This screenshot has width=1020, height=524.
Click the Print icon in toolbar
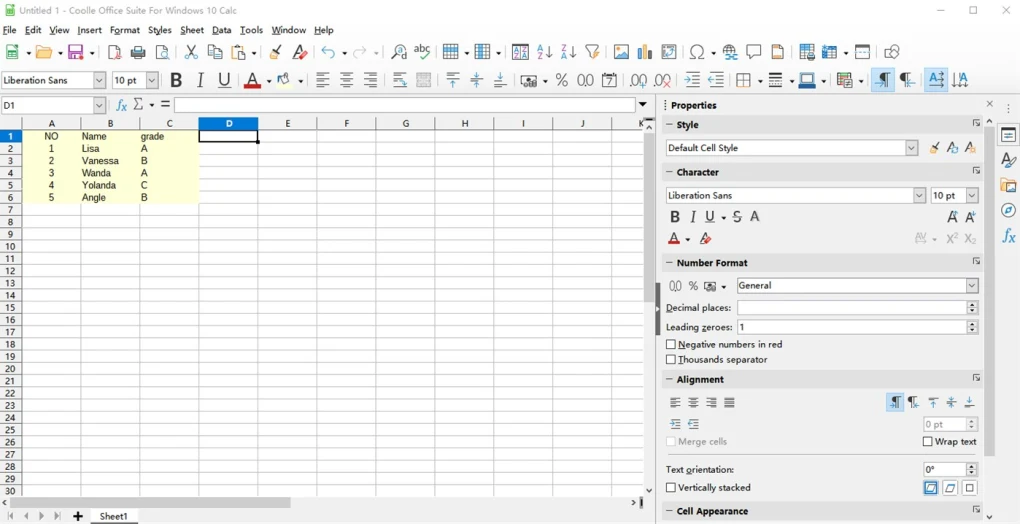(x=138, y=52)
